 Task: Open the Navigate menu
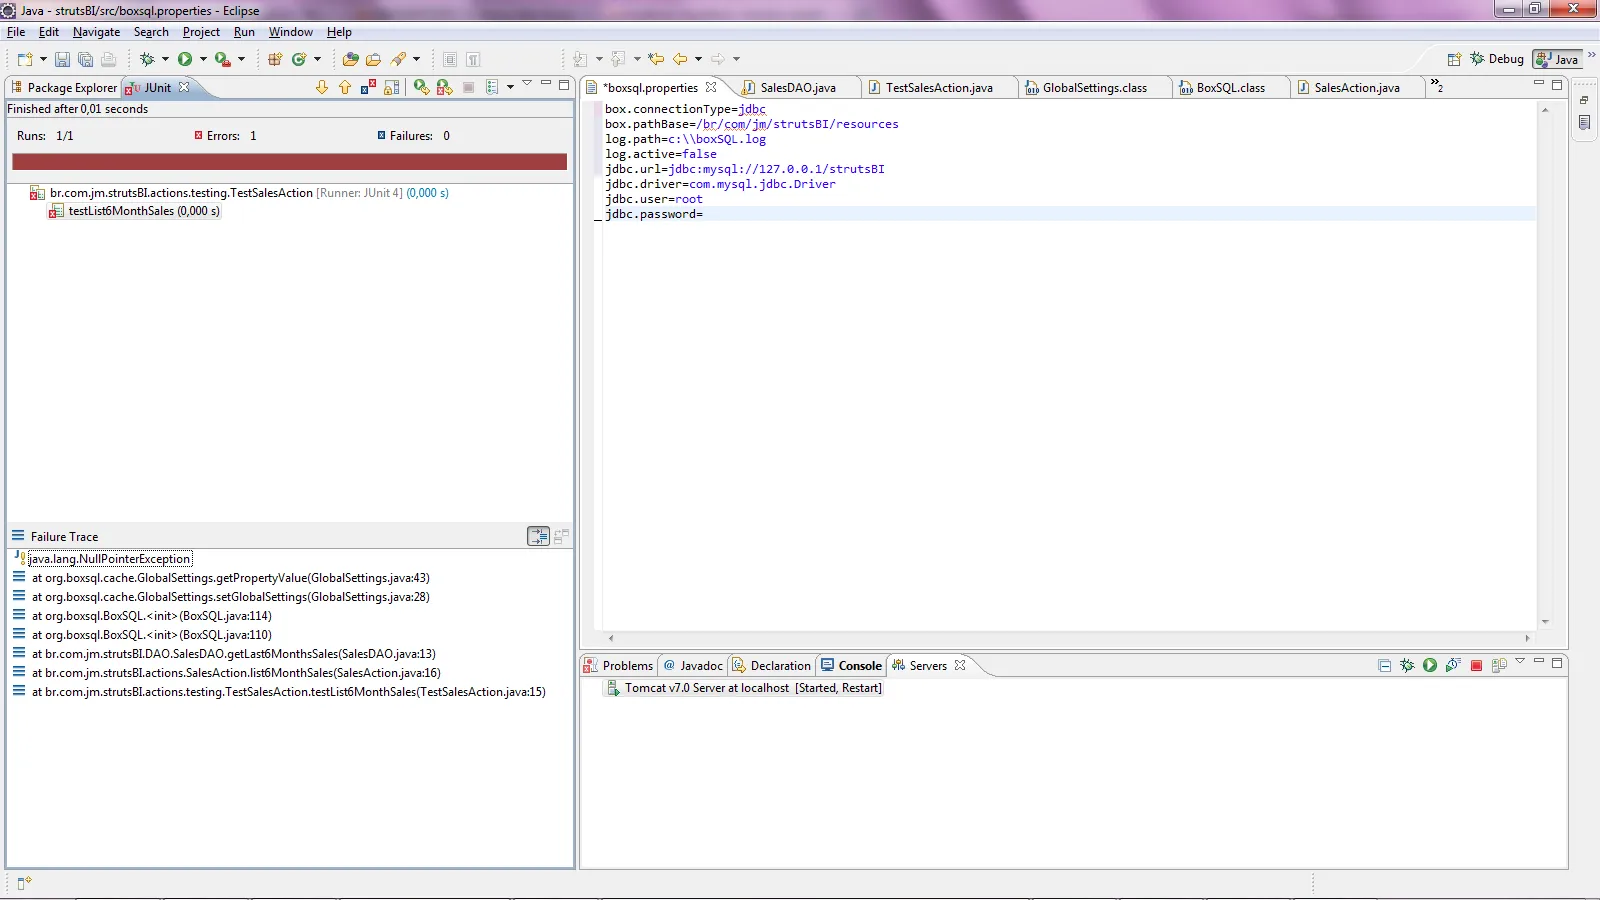click(x=96, y=32)
